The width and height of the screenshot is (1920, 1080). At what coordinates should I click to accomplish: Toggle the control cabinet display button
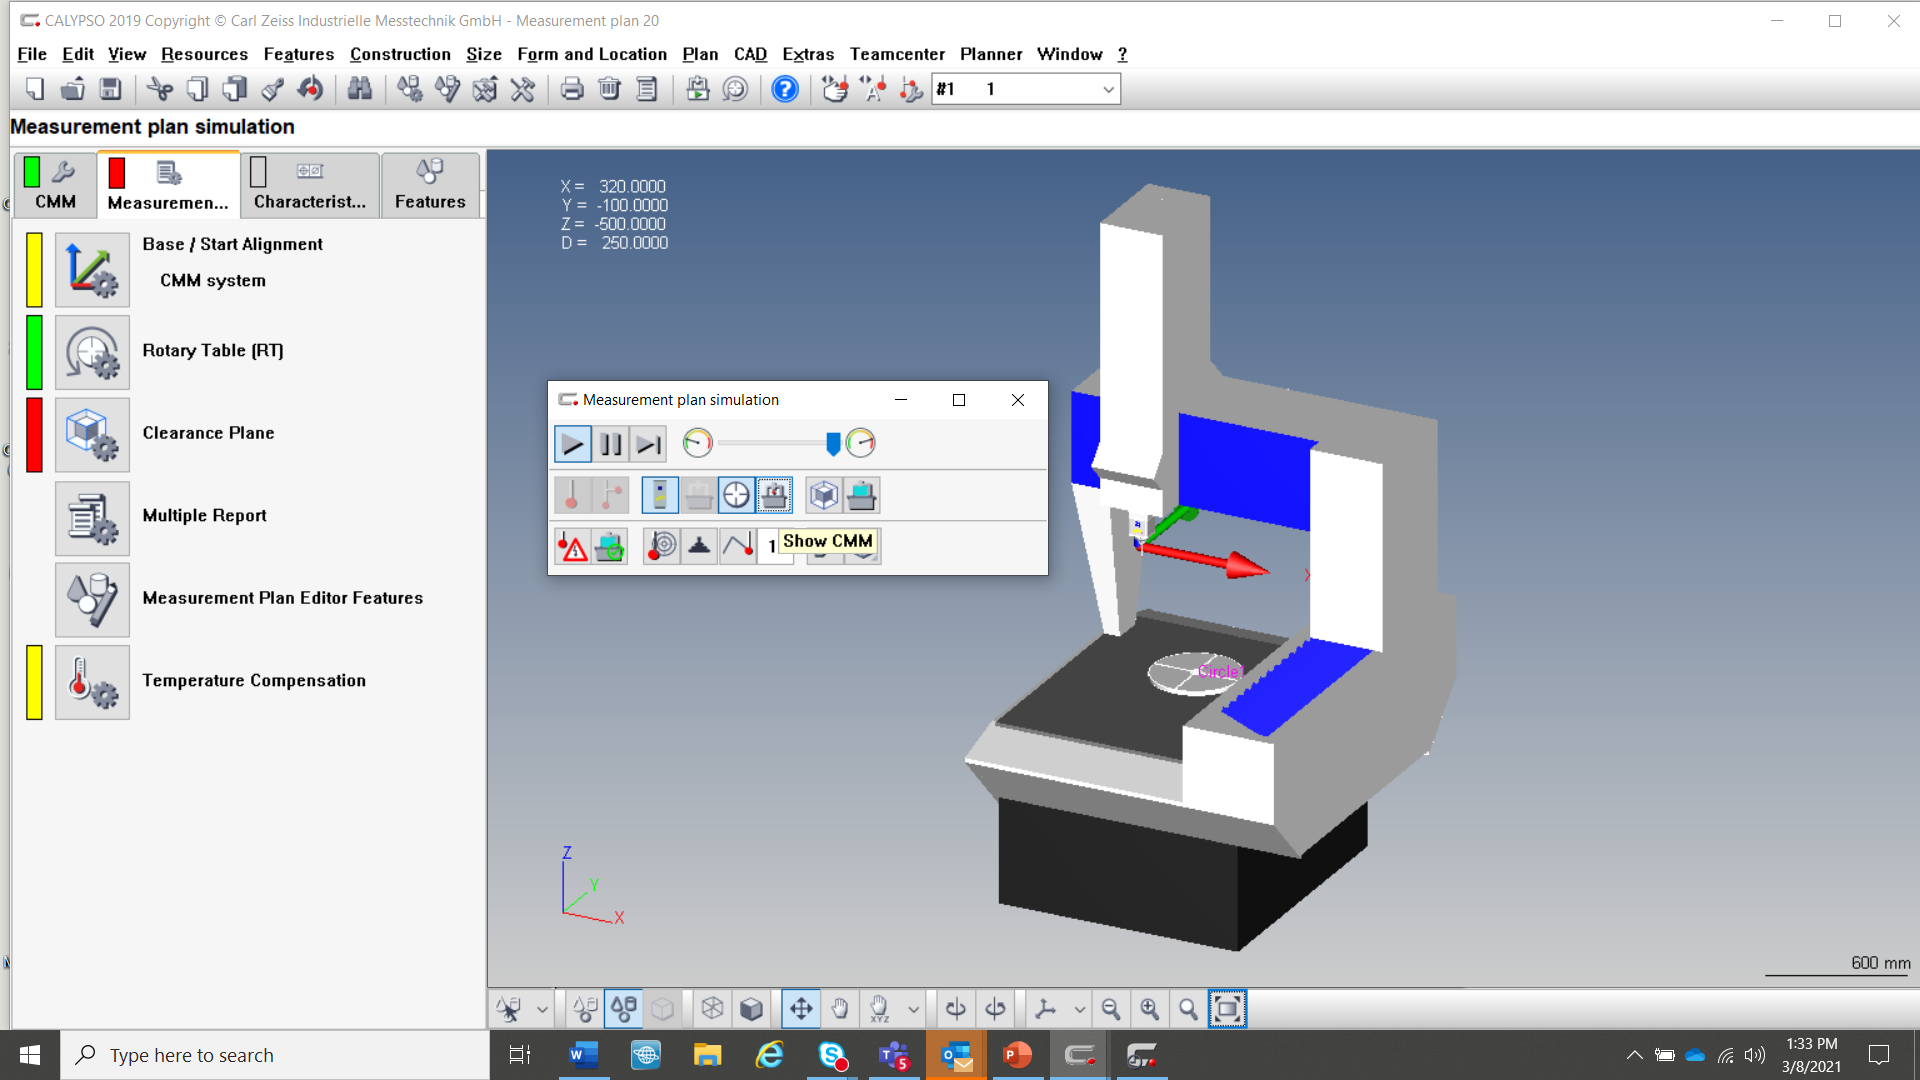pos(660,495)
